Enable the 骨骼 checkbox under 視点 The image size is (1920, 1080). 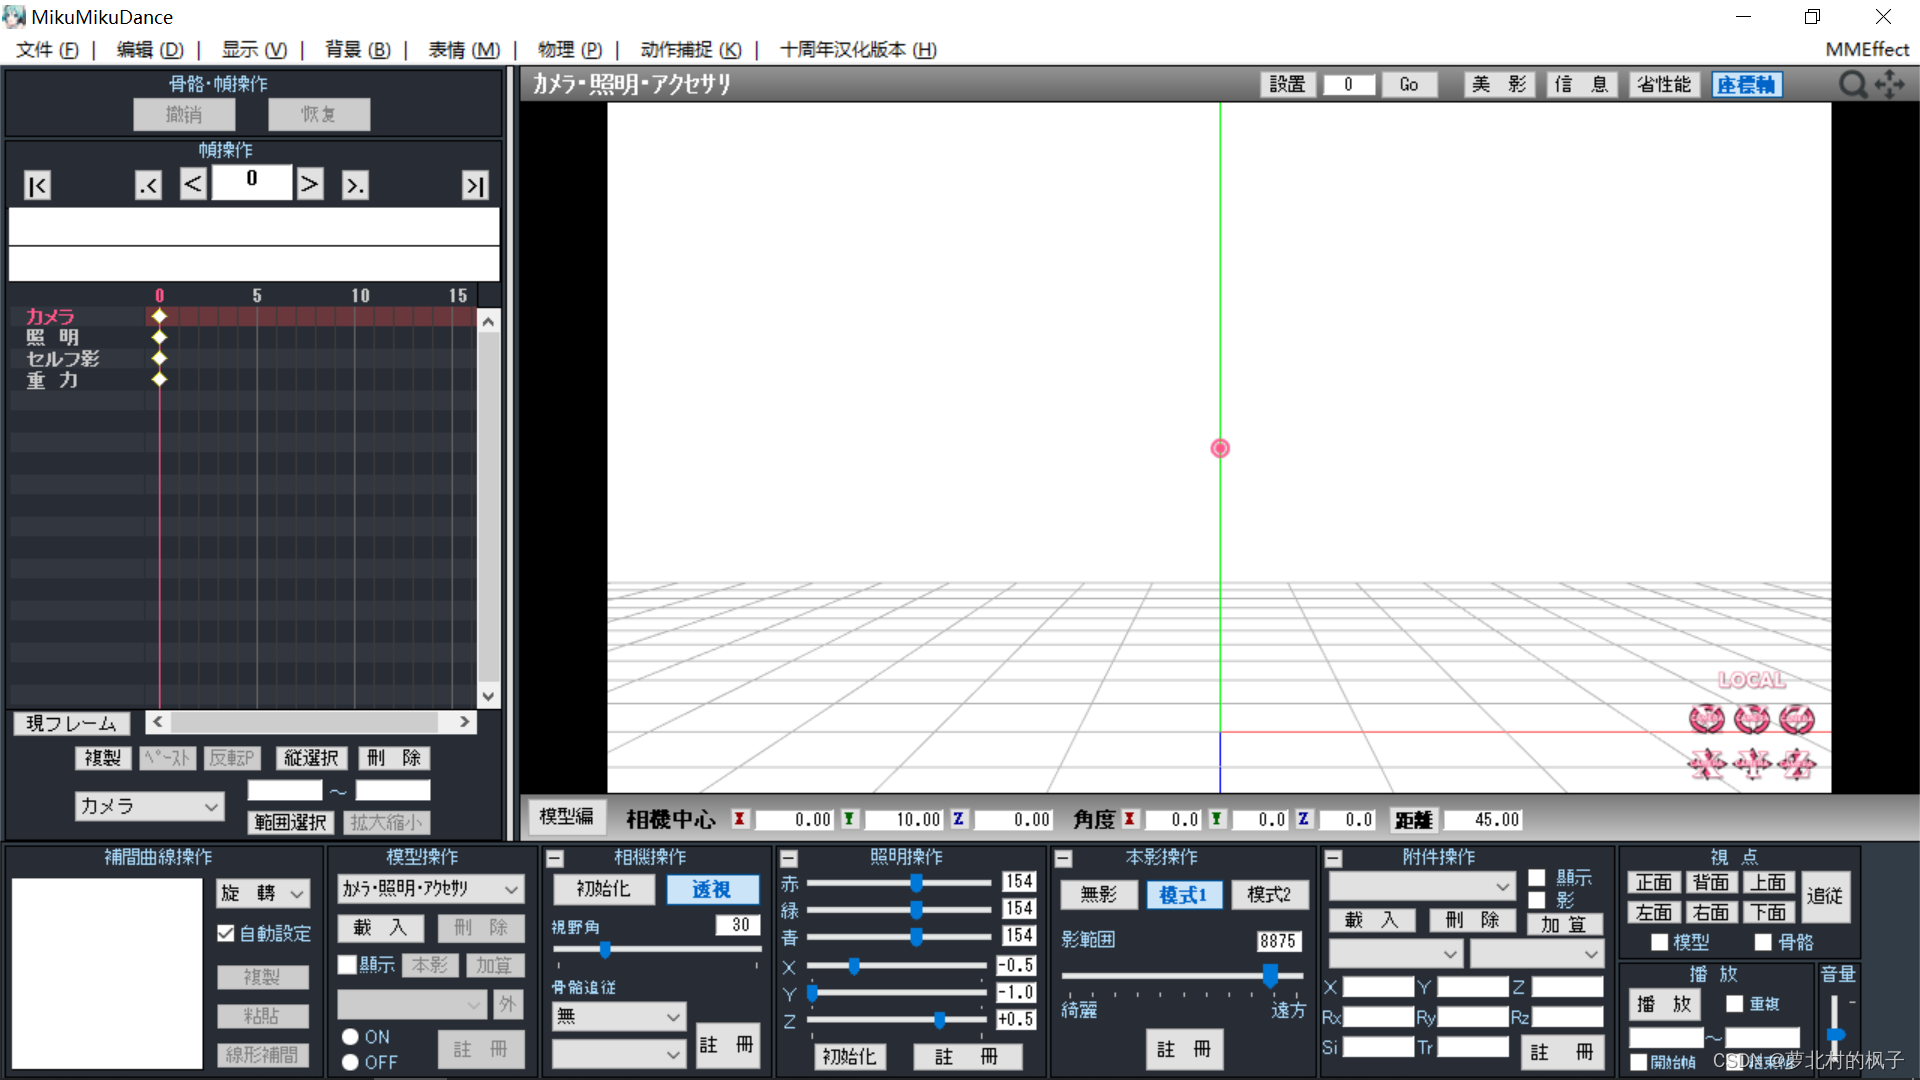[x=1763, y=942]
